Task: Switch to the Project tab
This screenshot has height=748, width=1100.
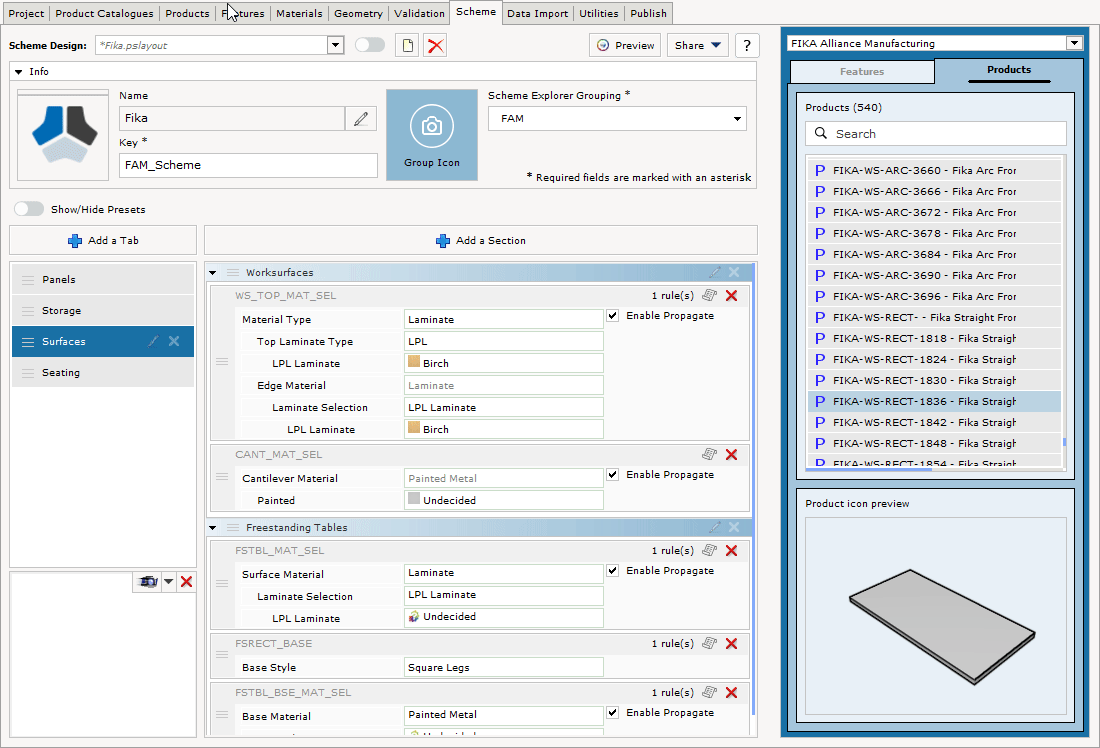Action: click(x=26, y=13)
